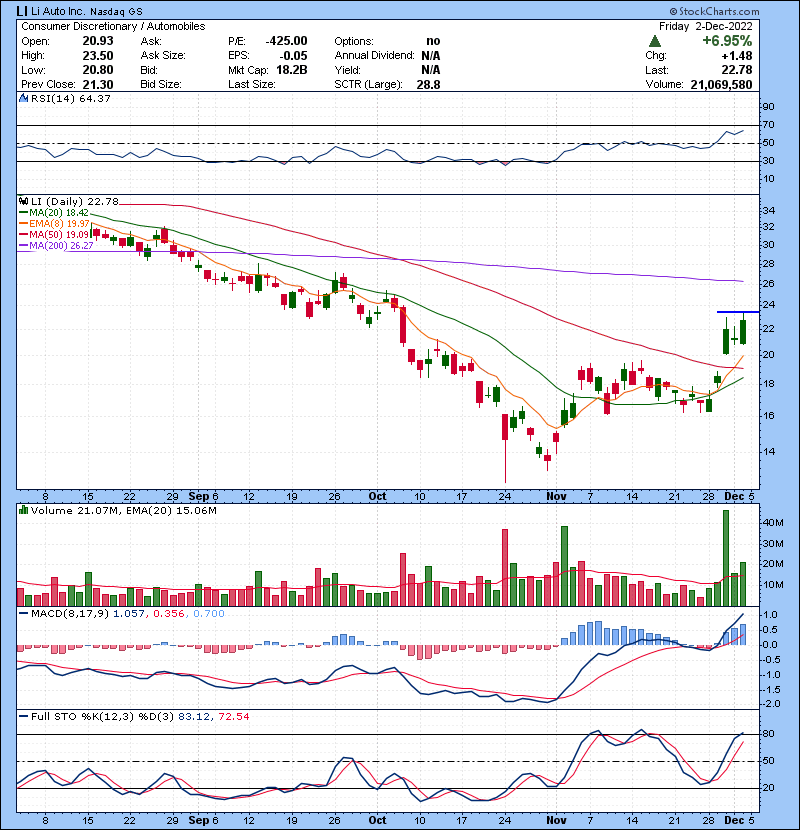This screenshot has width=800, height=830.
Task: Click the stochastic %D value 72.54
Action: point(233,716)
